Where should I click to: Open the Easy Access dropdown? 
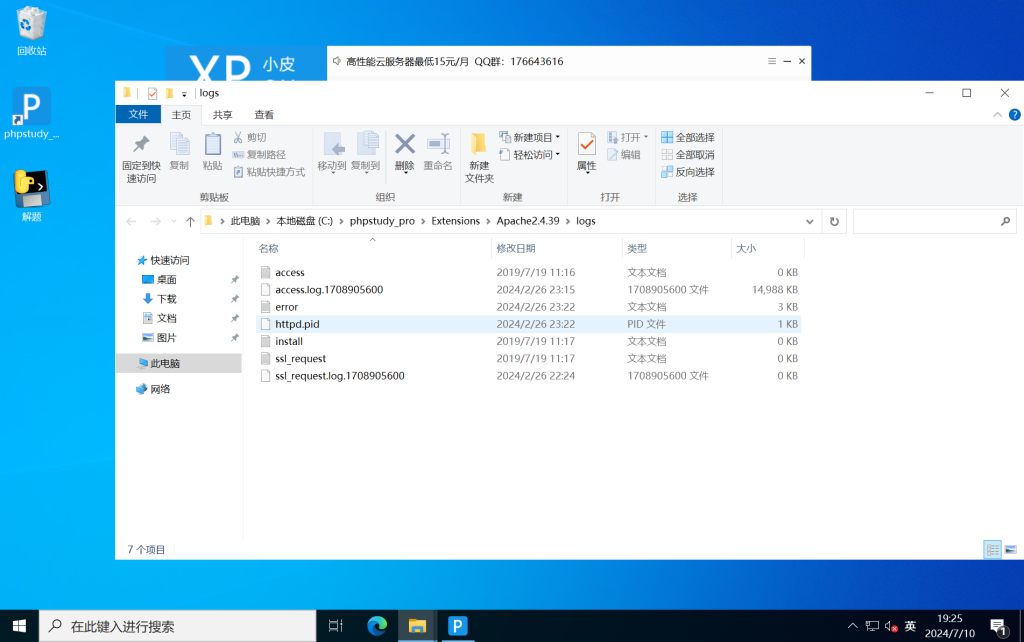[530, 155]
